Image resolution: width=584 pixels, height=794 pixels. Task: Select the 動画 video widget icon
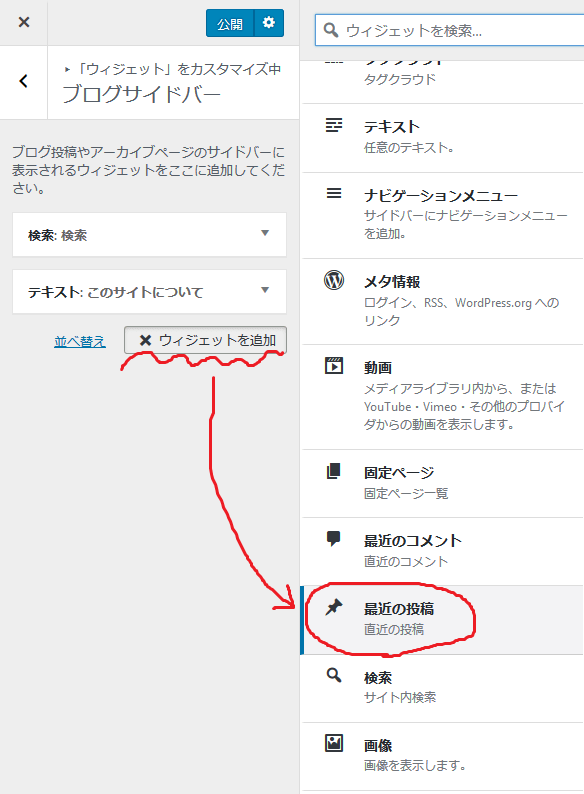point(334,365)
